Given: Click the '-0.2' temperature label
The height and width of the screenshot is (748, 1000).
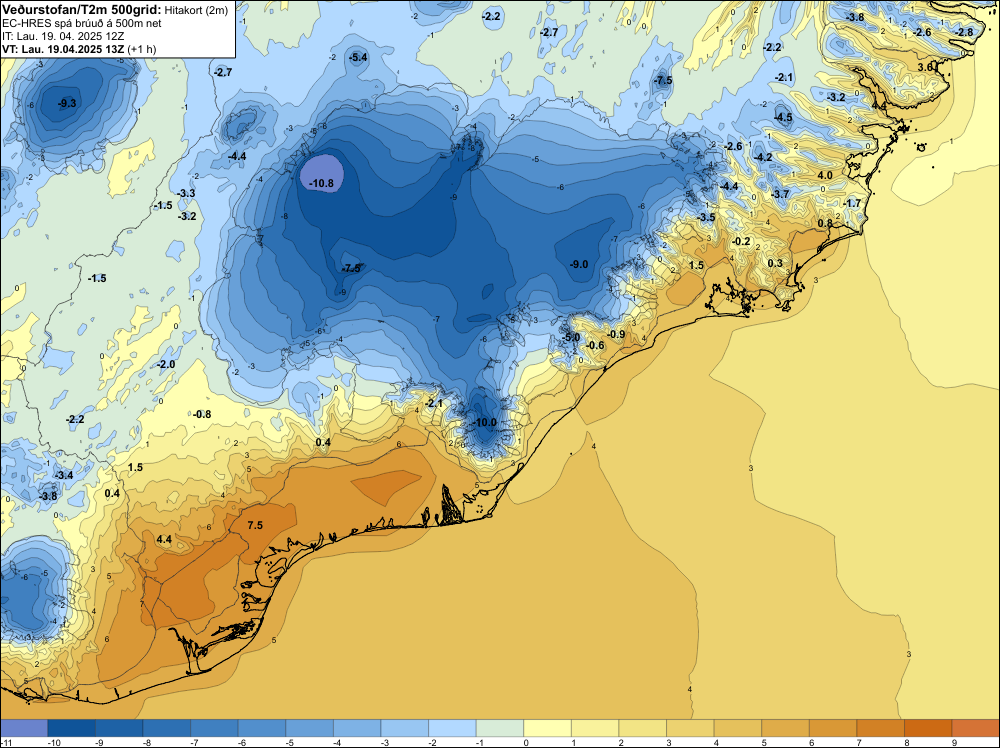Looking at the screenshot, I should (x=741, y=242).
